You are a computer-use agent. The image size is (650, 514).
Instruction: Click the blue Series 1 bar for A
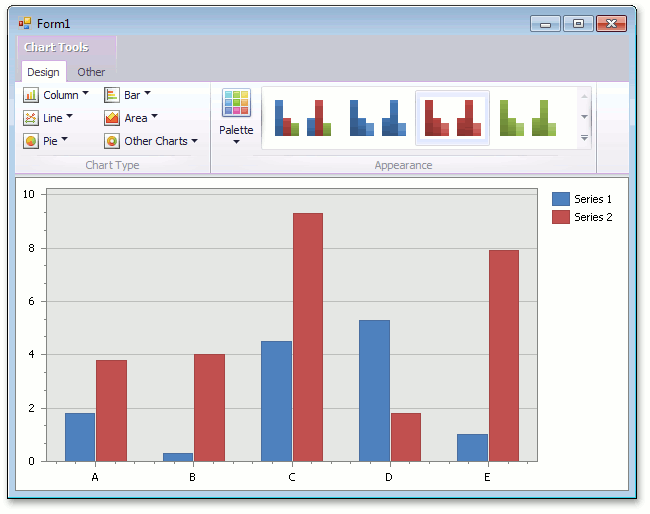pos(80,437)
